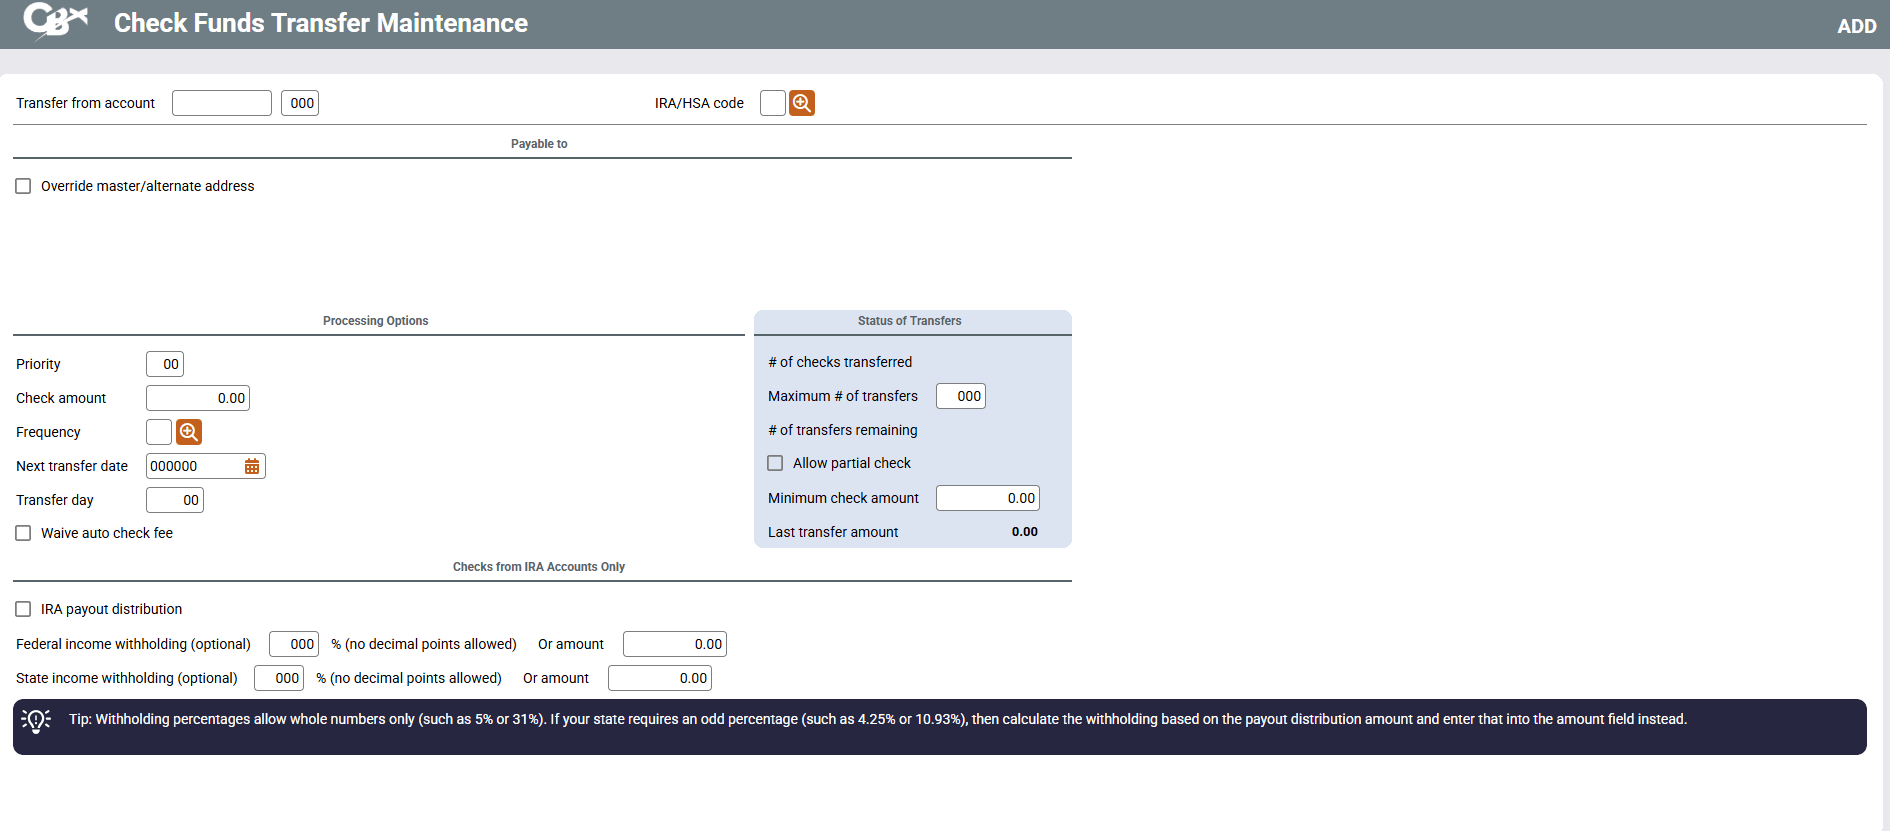The image size is (1890, 831).
Task: Open the Next transfer date calendar icon
Action: coord(252,466)
